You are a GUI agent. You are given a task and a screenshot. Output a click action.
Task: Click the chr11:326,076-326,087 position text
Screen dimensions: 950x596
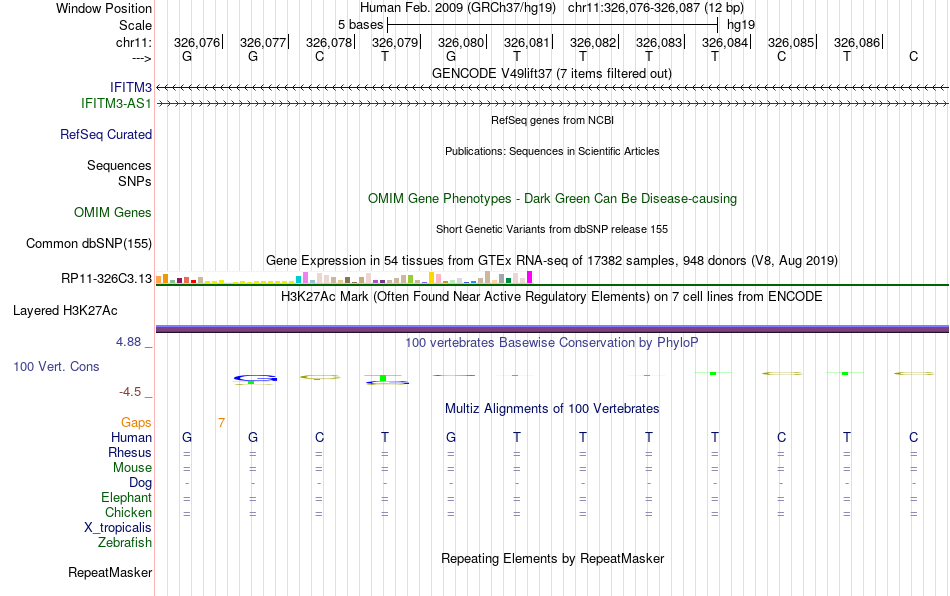[x=656, y=8]
